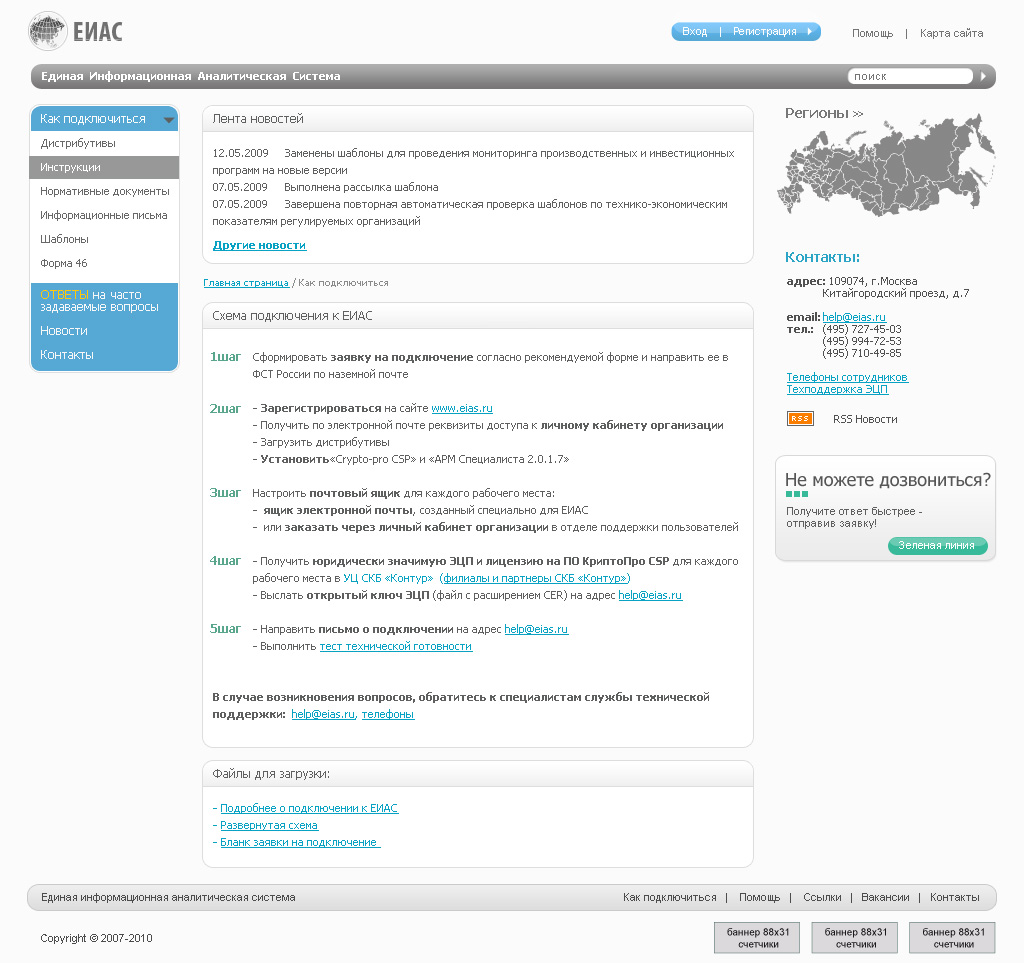This screenshot has height=963, width=1024.
Task: Open the Регионы >> map link
Action: click(824, 114)
